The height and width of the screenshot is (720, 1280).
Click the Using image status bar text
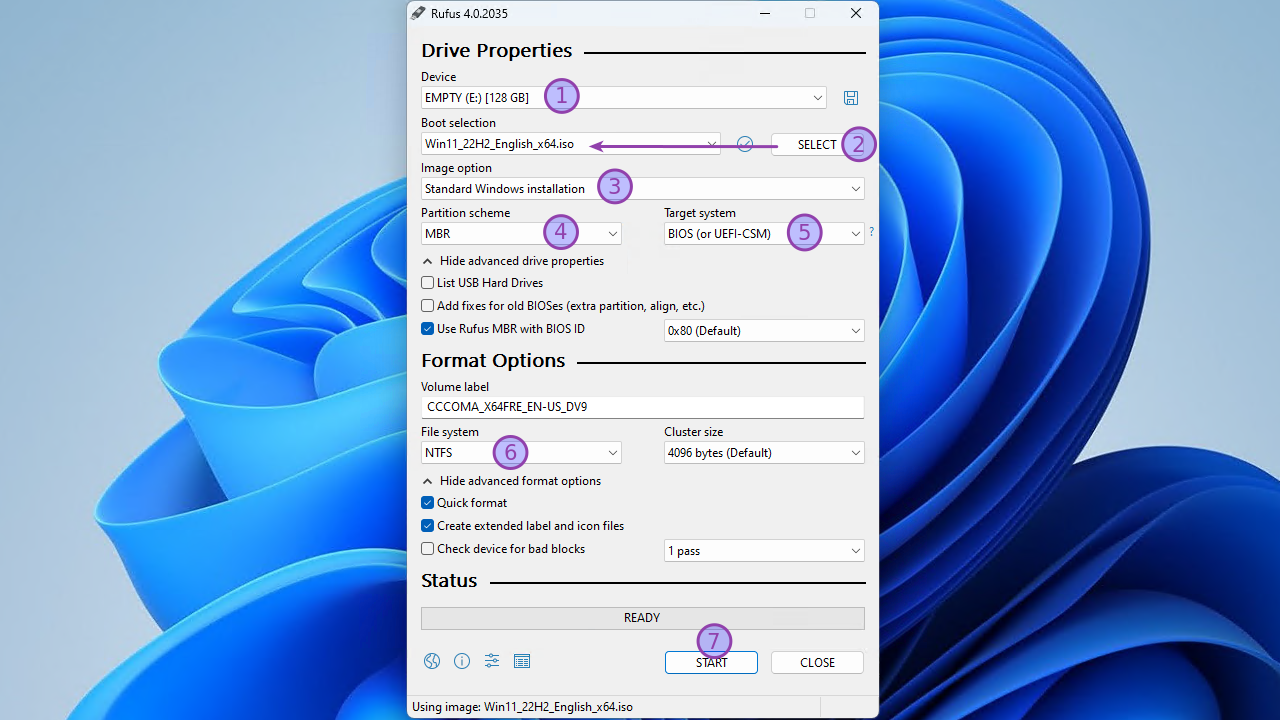(x=522, y=707)
